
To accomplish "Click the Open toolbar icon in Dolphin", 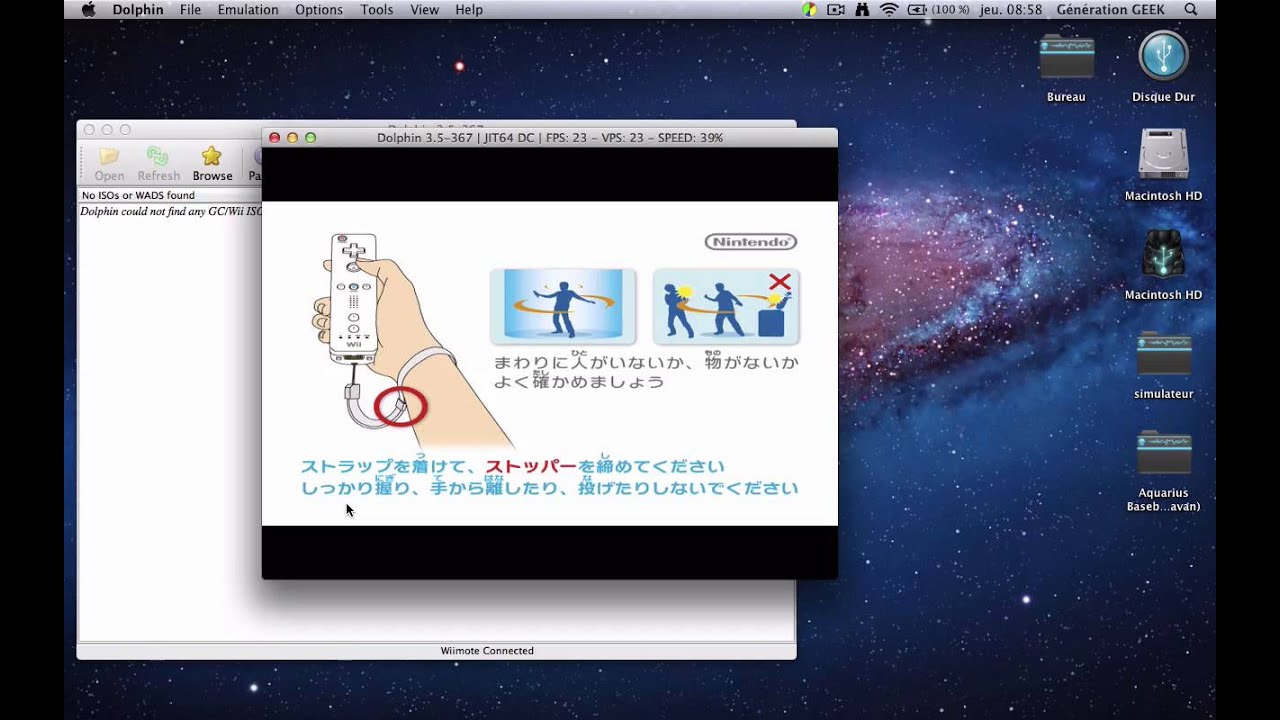I will pos(109,165).
